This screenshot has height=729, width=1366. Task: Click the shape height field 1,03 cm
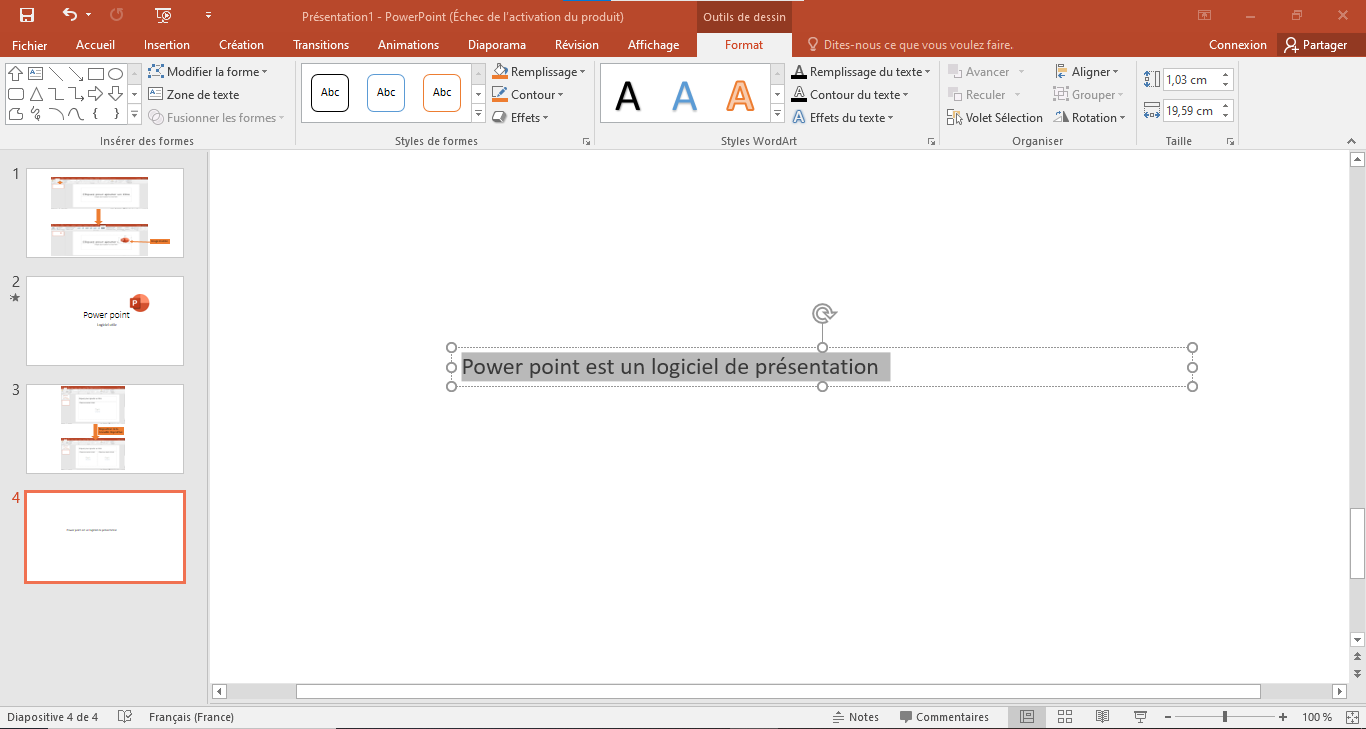[x=1190, y=80]
